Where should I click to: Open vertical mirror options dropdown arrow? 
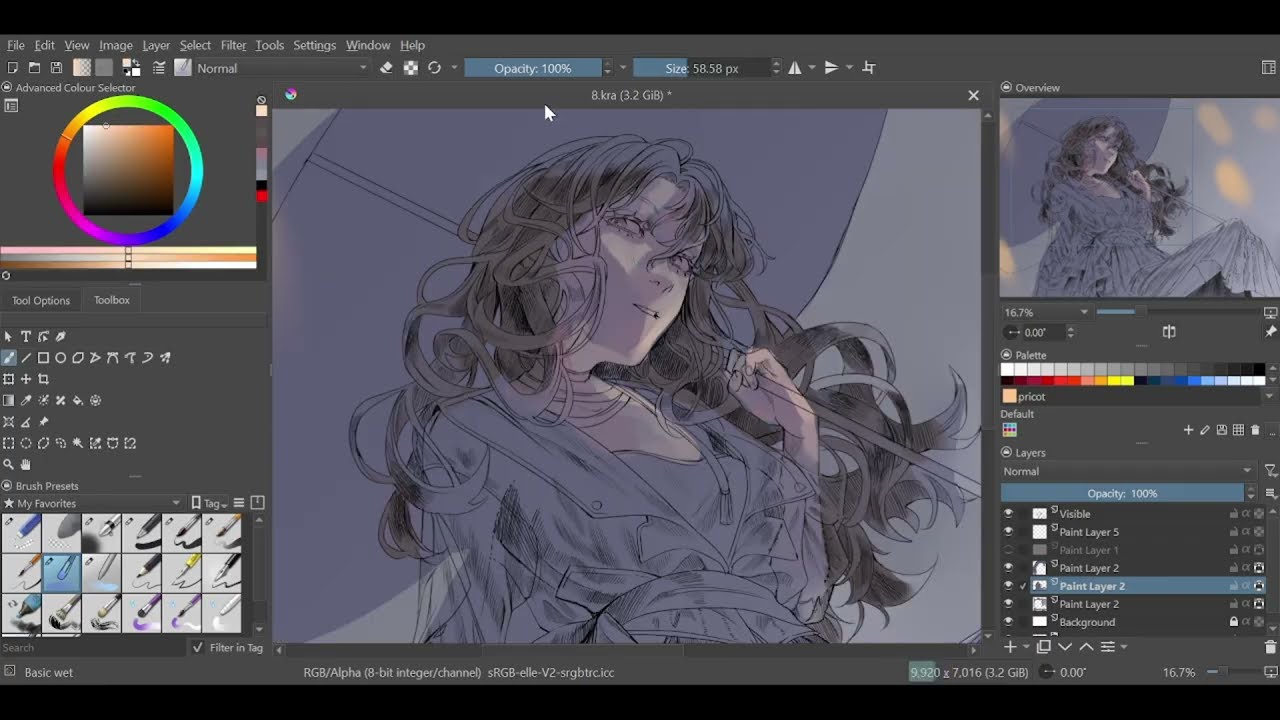pyautogui.click(x=849, y=68)
